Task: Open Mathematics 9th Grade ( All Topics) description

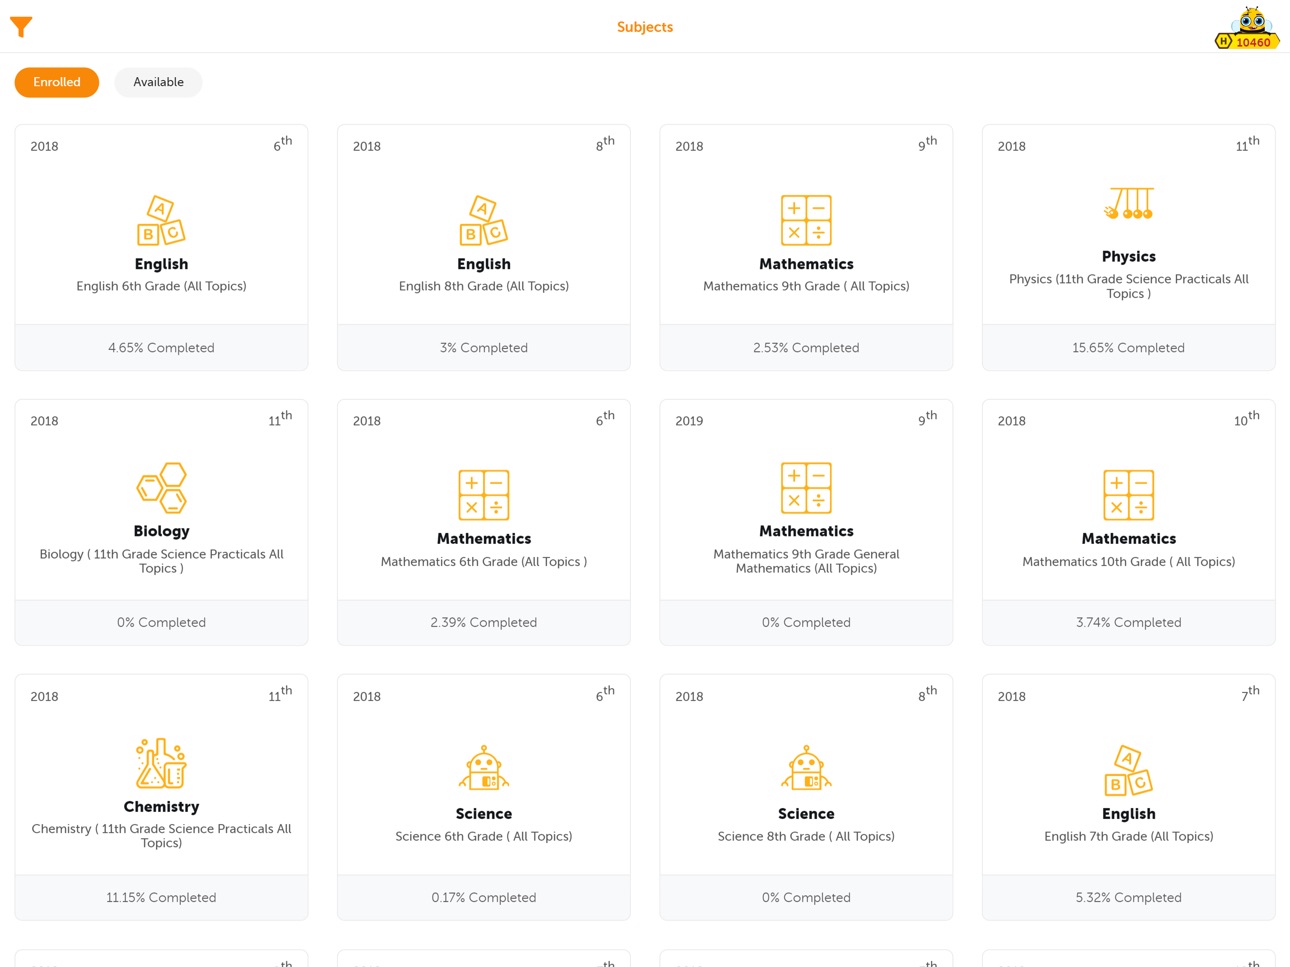Action: 806,286
